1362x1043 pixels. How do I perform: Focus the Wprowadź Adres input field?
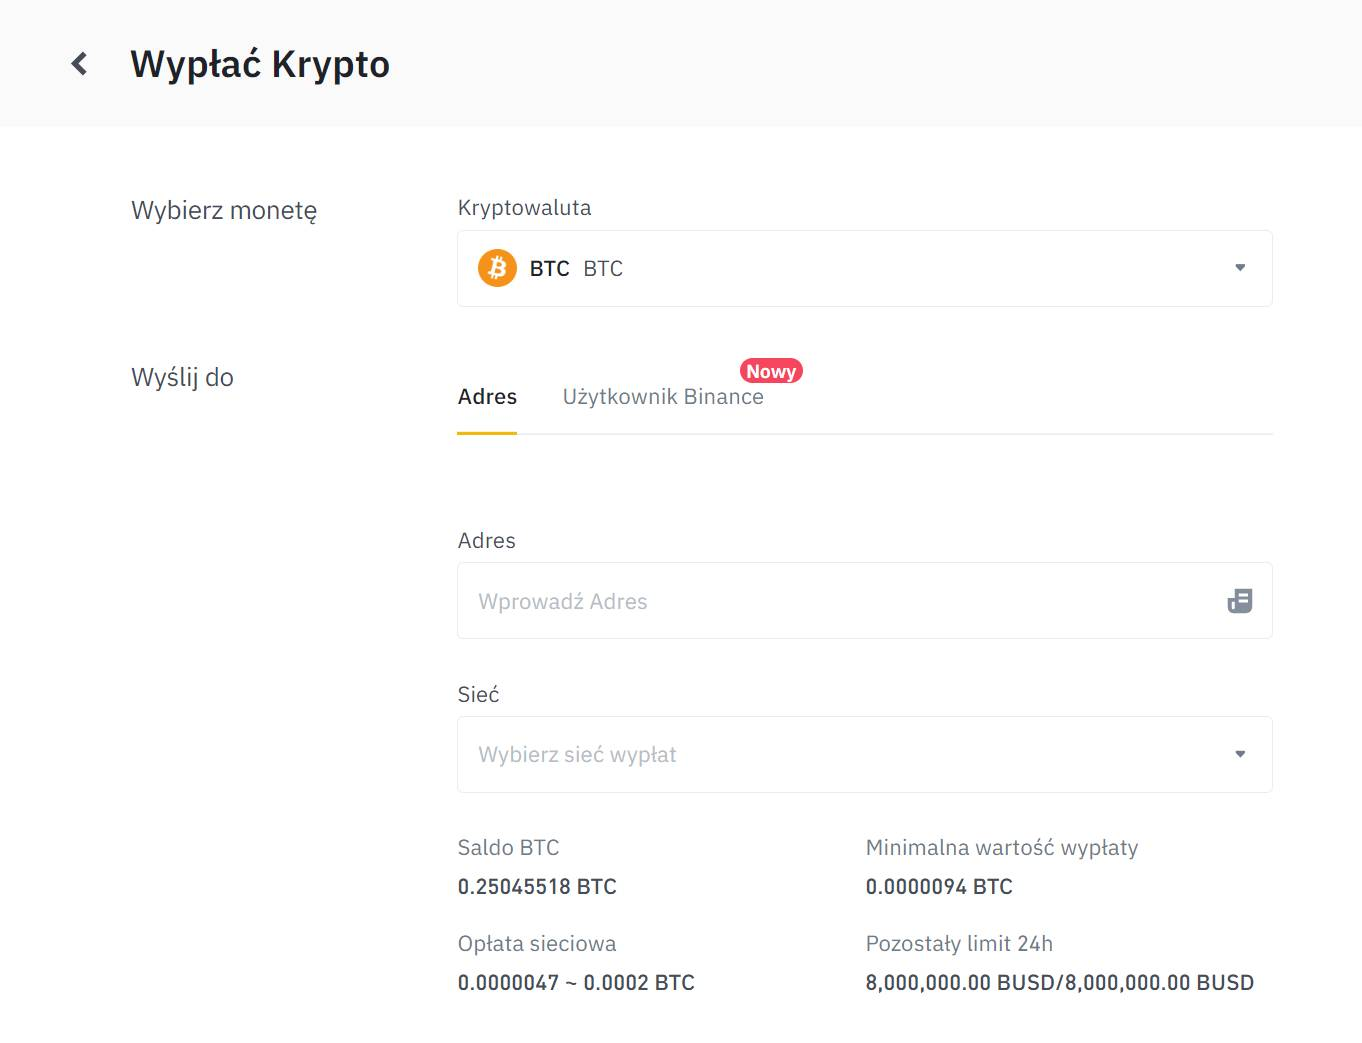click(865, 601)
